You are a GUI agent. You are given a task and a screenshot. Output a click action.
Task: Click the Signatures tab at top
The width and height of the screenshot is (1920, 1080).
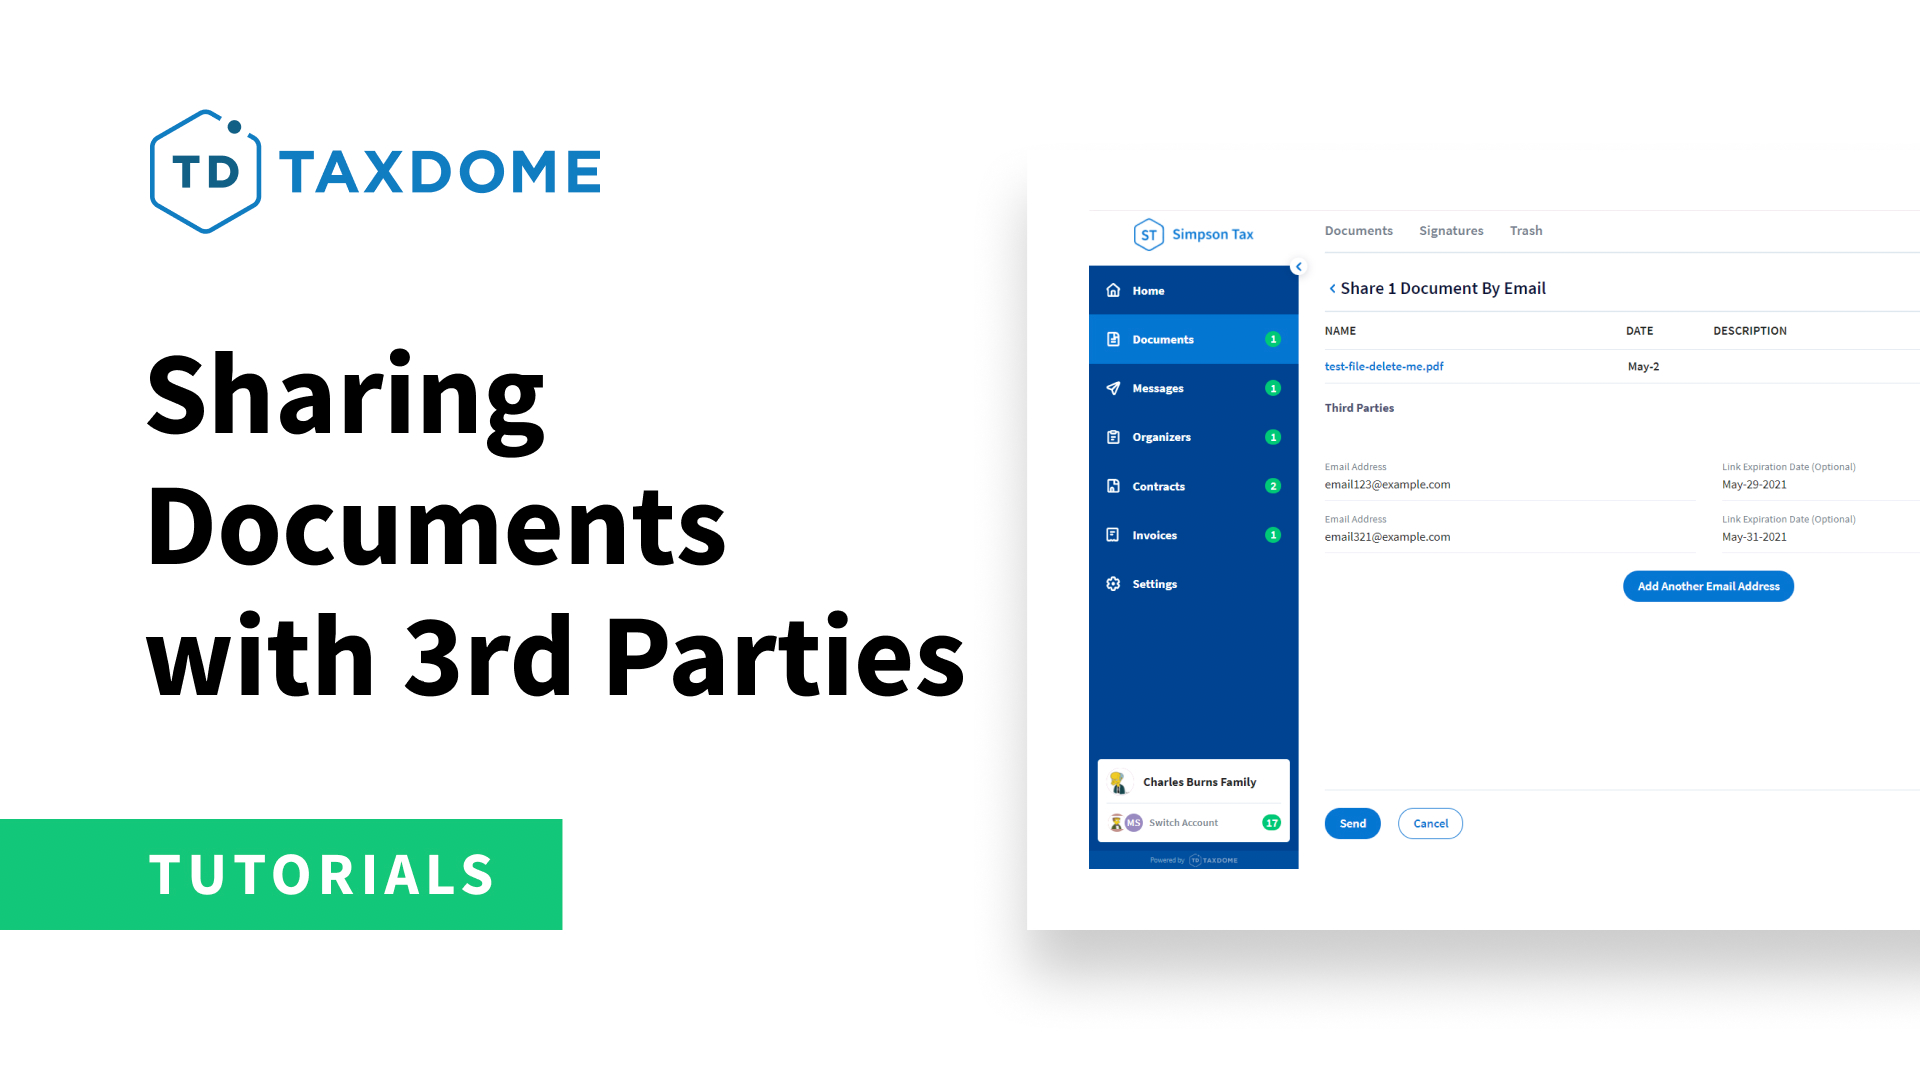point(1451,229)
